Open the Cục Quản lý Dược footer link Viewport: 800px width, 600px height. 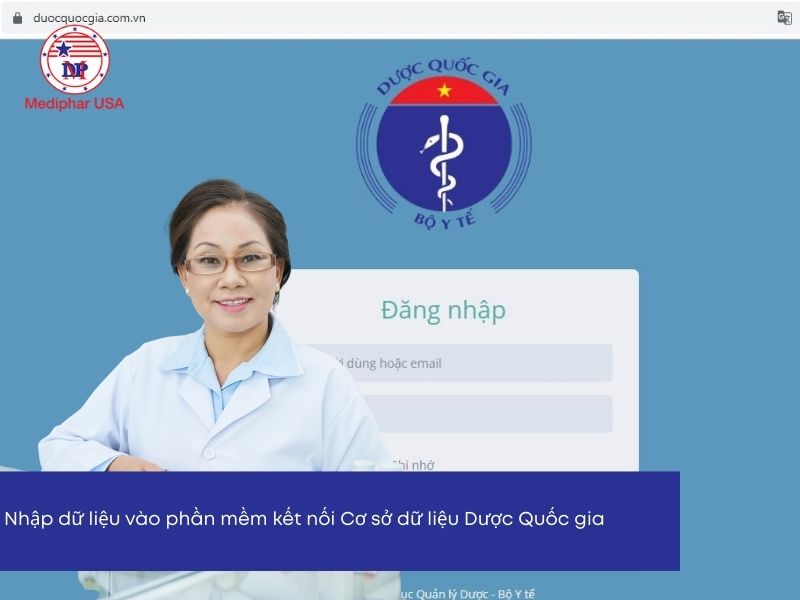[466, 594]
